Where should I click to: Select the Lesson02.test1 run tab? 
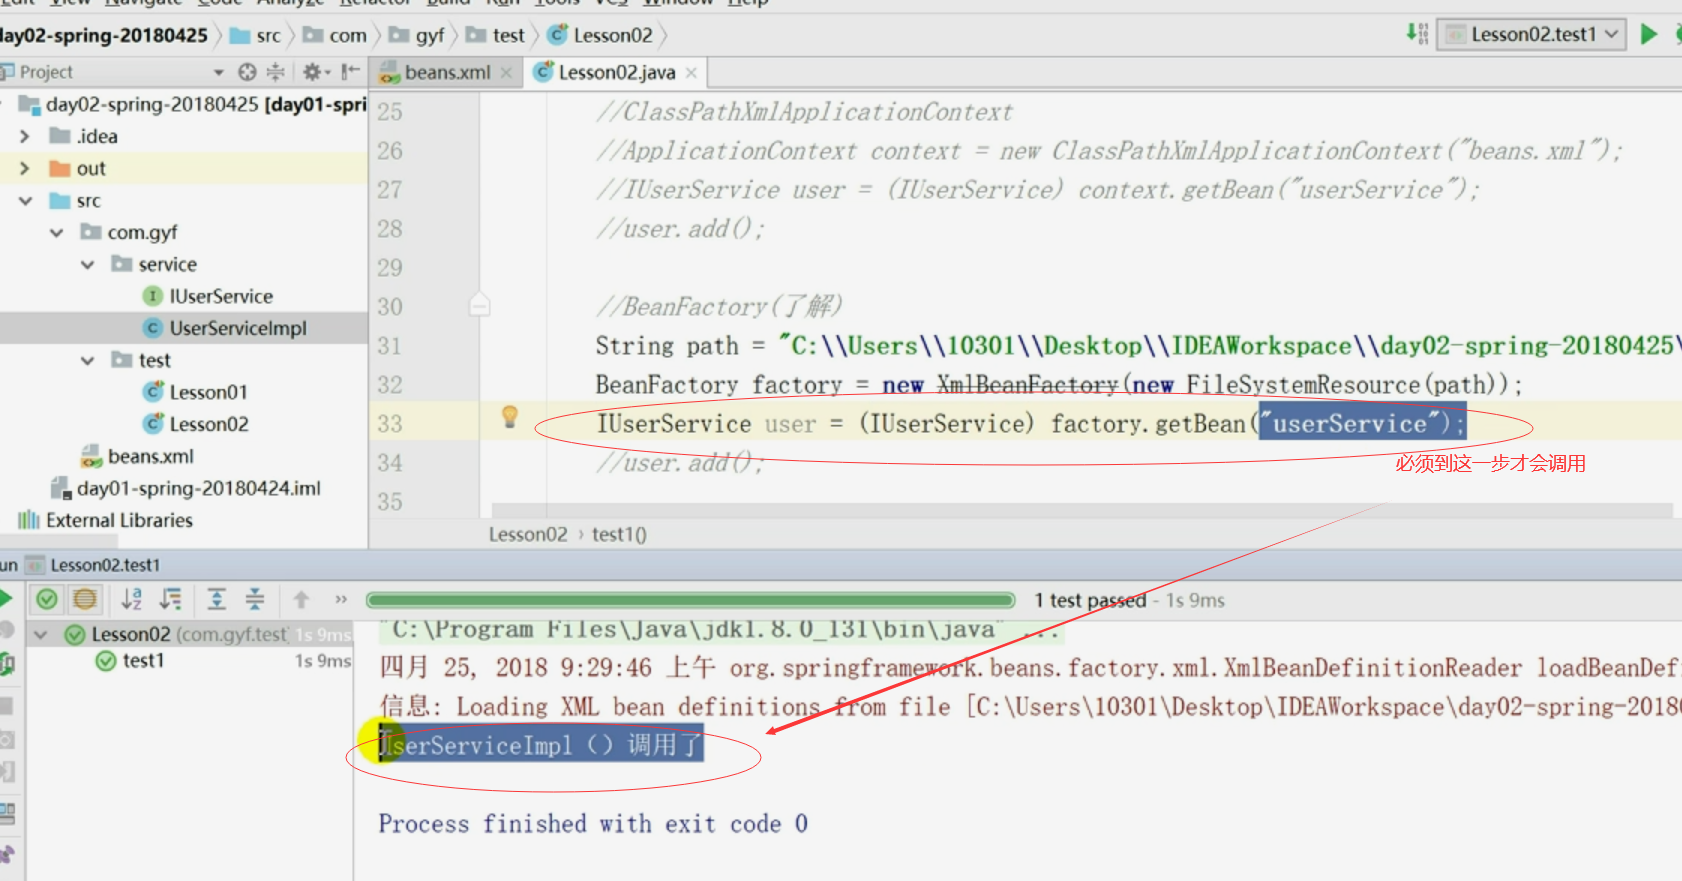tap(93, 565)
